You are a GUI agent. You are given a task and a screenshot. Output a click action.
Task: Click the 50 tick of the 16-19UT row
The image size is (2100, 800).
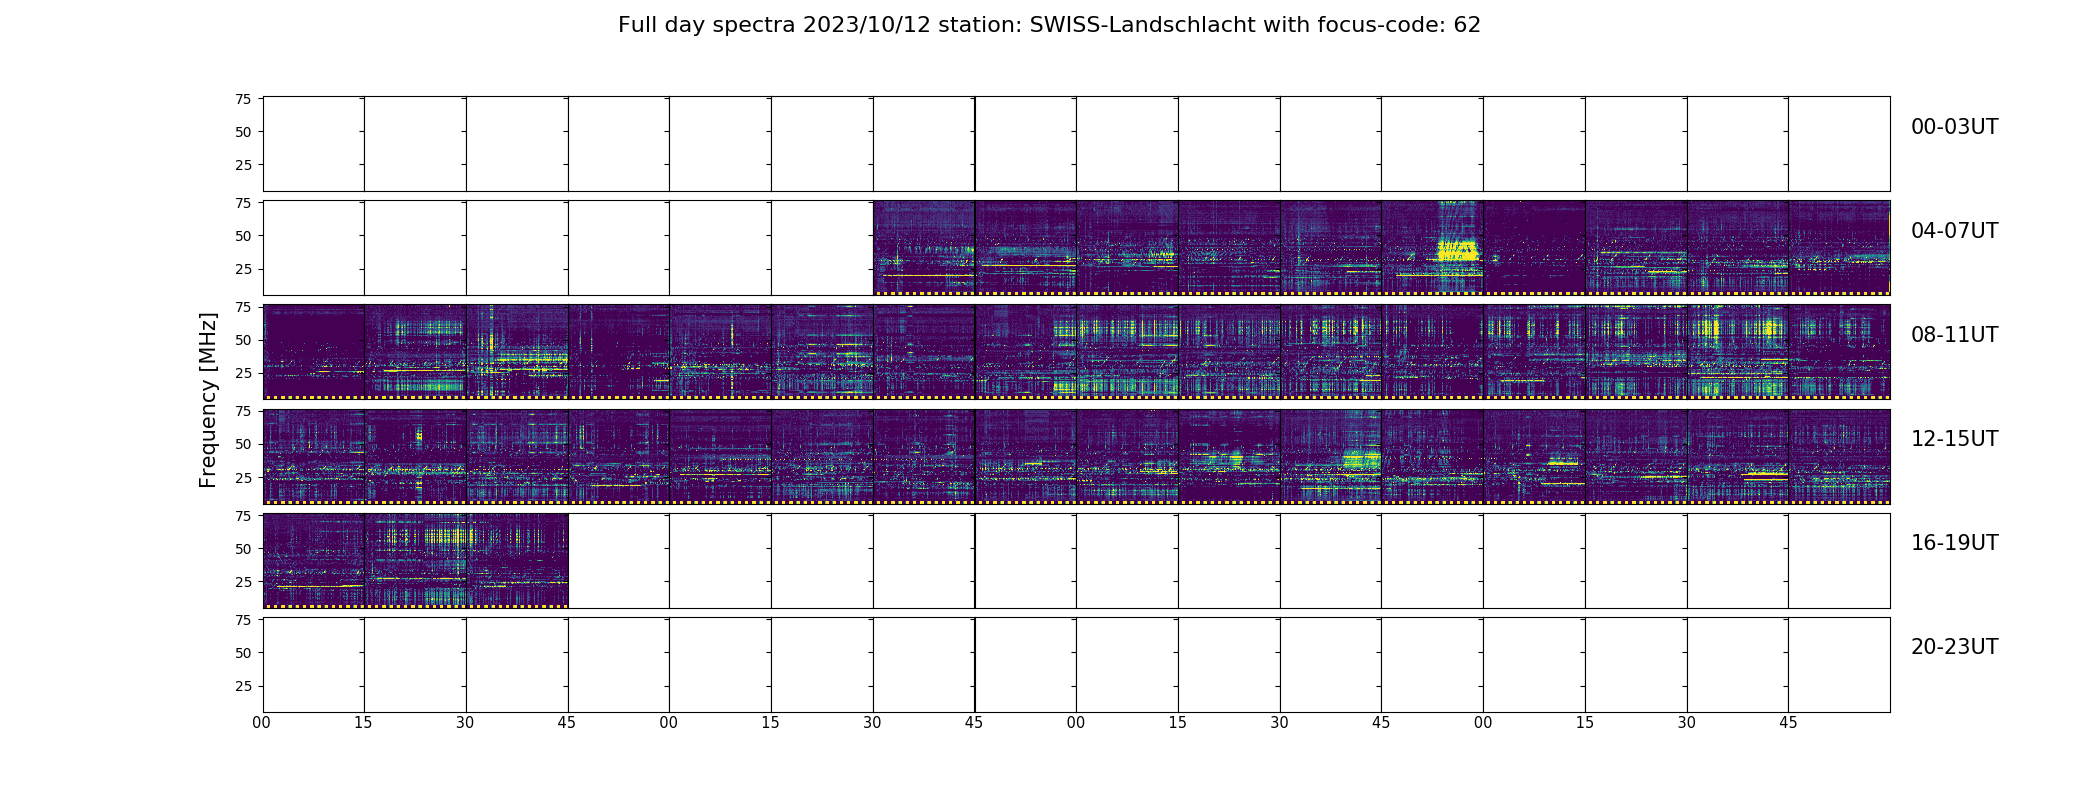click(x=243, y=549)
